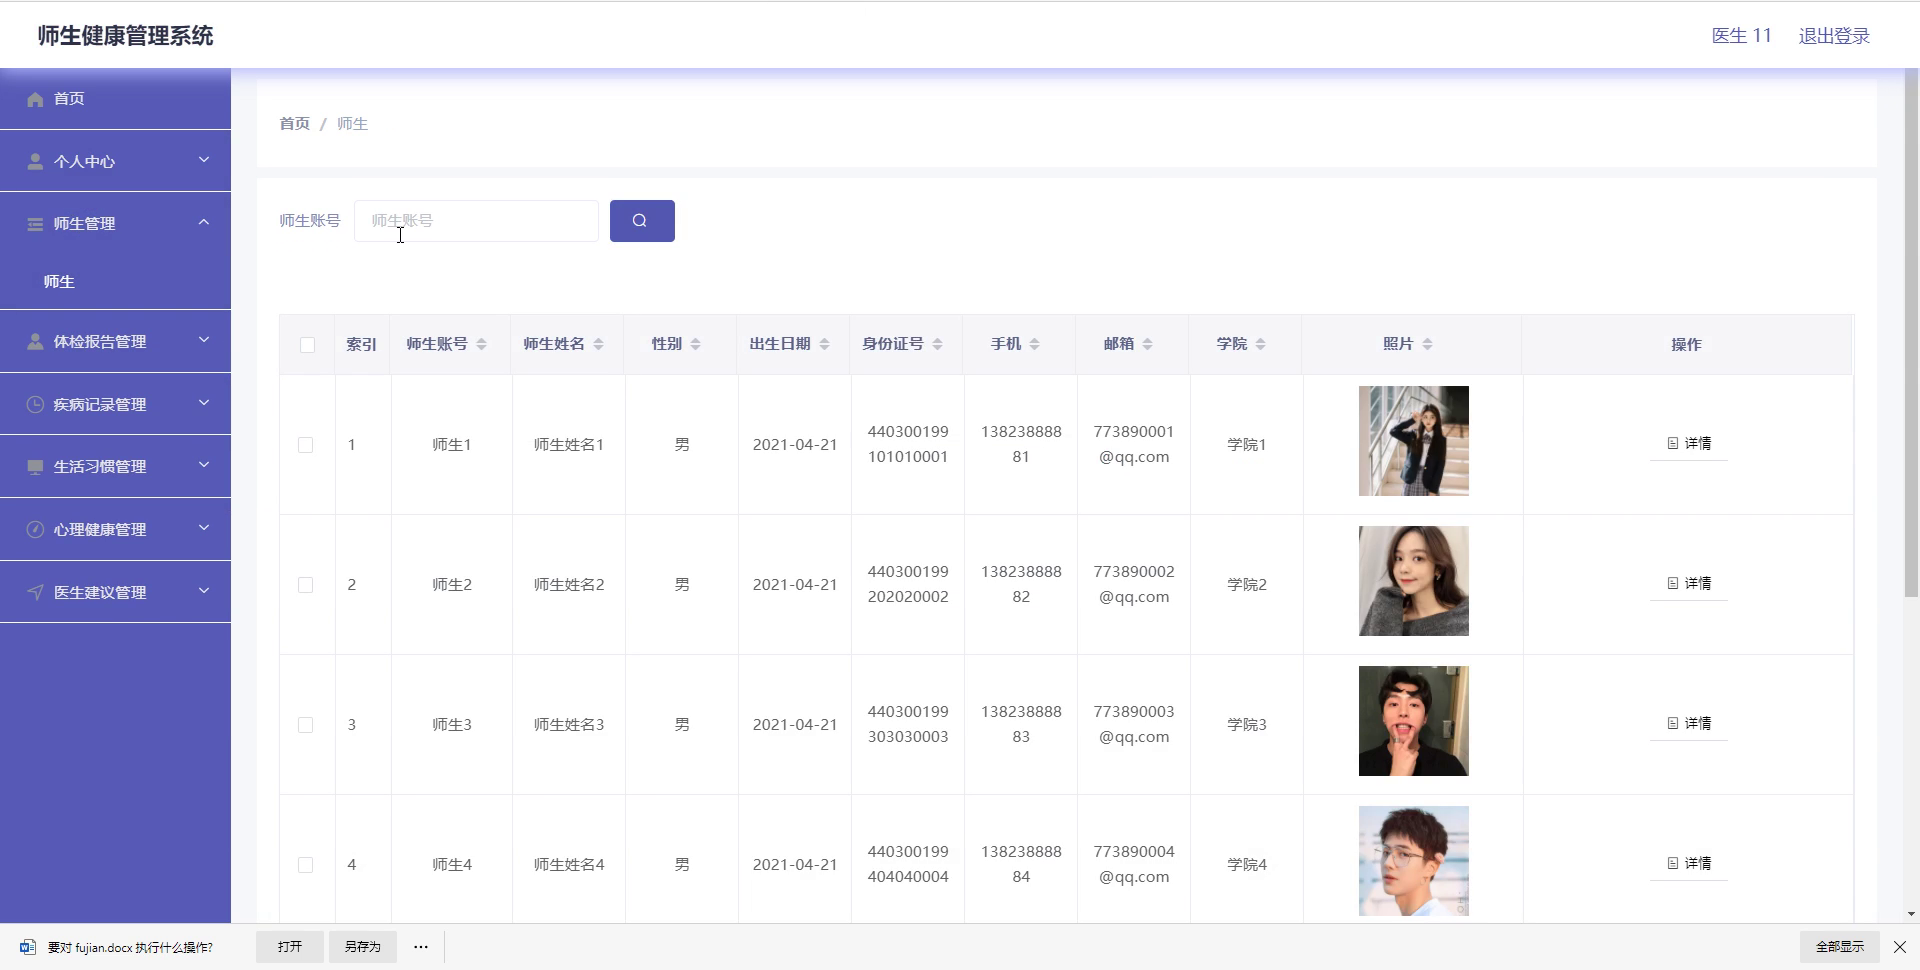Open the 医生建议管理 menu label
This screenshot has width=1920, height=970.
[100, 593]
